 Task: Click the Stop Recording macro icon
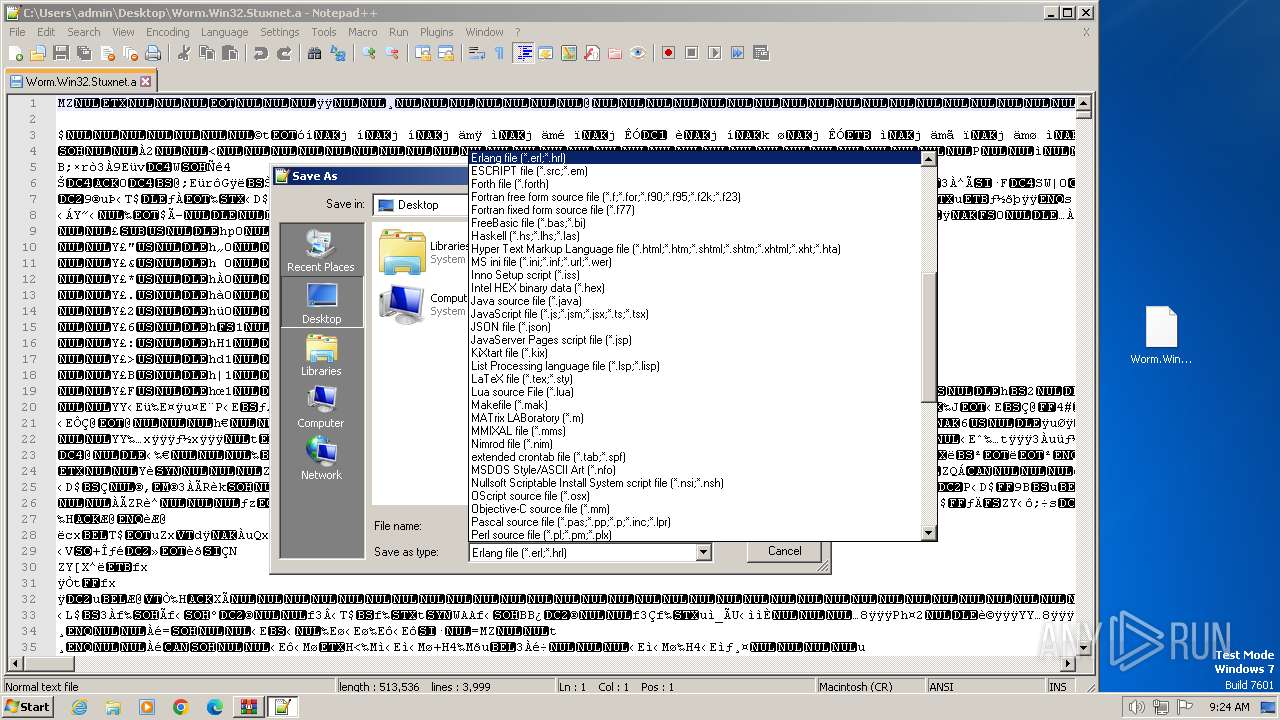[x=692, y=53]
